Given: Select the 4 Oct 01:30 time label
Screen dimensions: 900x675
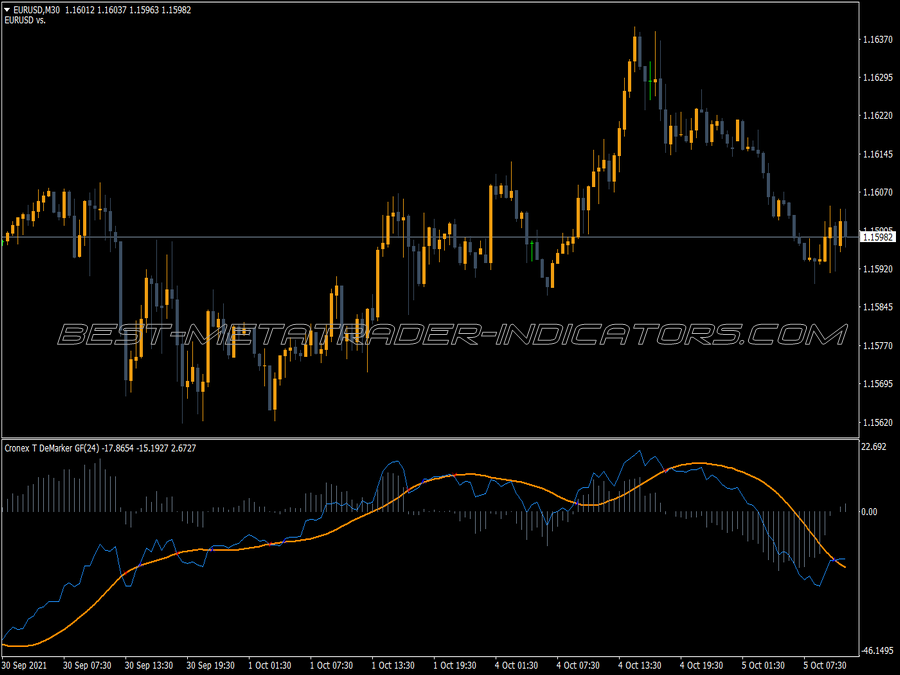Looking at the screenshot, I should coord(516,665).
